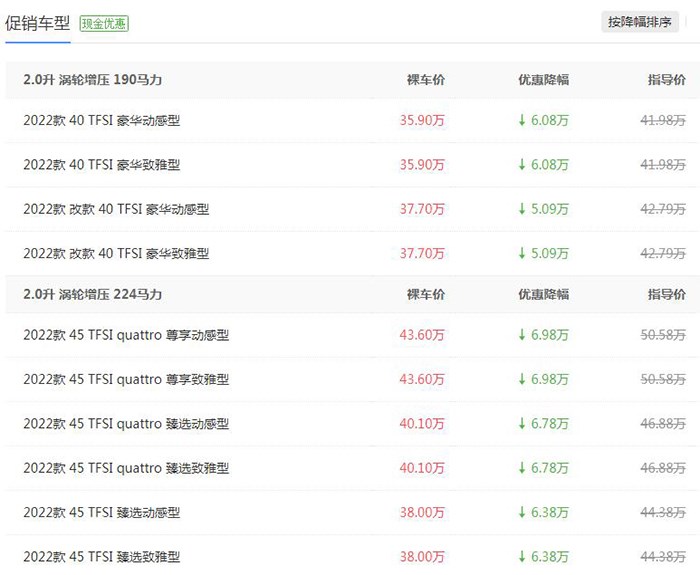Click 40.10万 price of quattro 臻选致雅型
This screenshot has width=700, height=575.
coord(422,468)
